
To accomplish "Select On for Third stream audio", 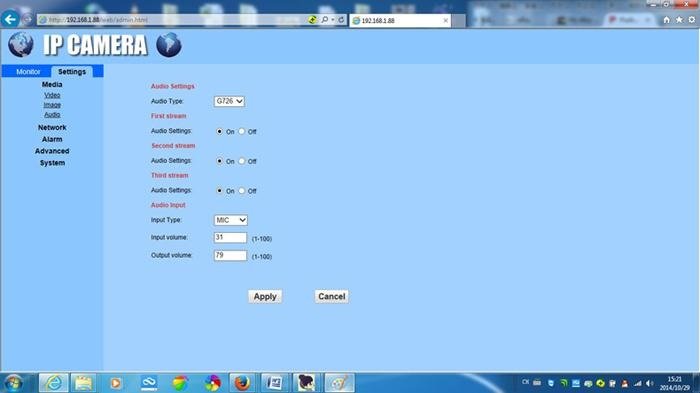I will click(219, 191).
